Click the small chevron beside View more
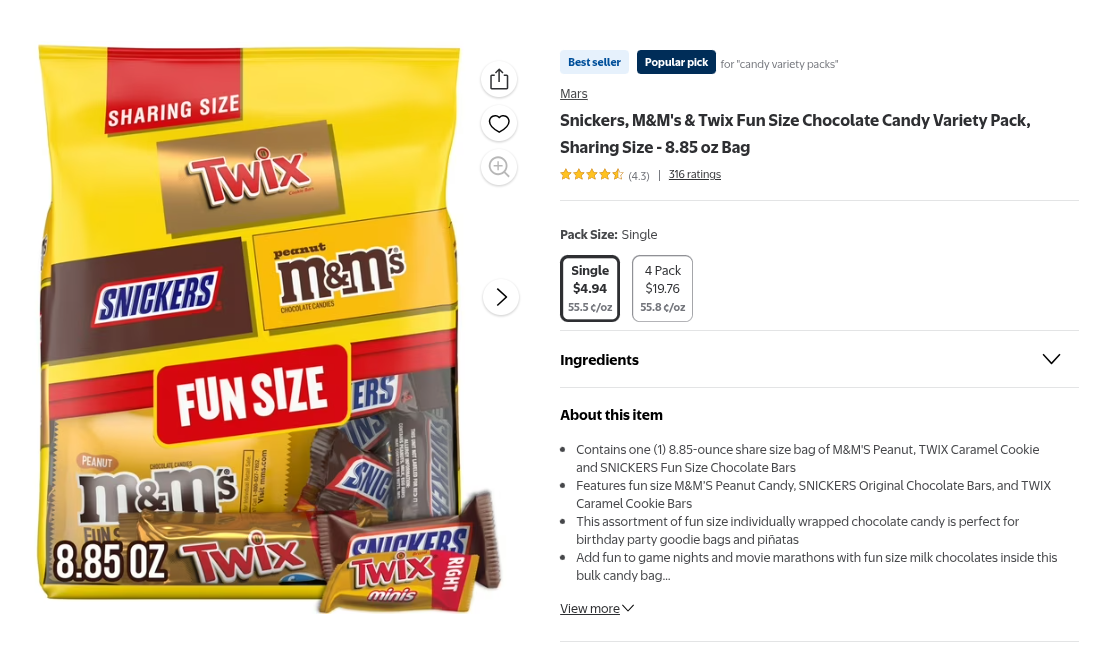 pyautogui.click(x=628, y=608)
